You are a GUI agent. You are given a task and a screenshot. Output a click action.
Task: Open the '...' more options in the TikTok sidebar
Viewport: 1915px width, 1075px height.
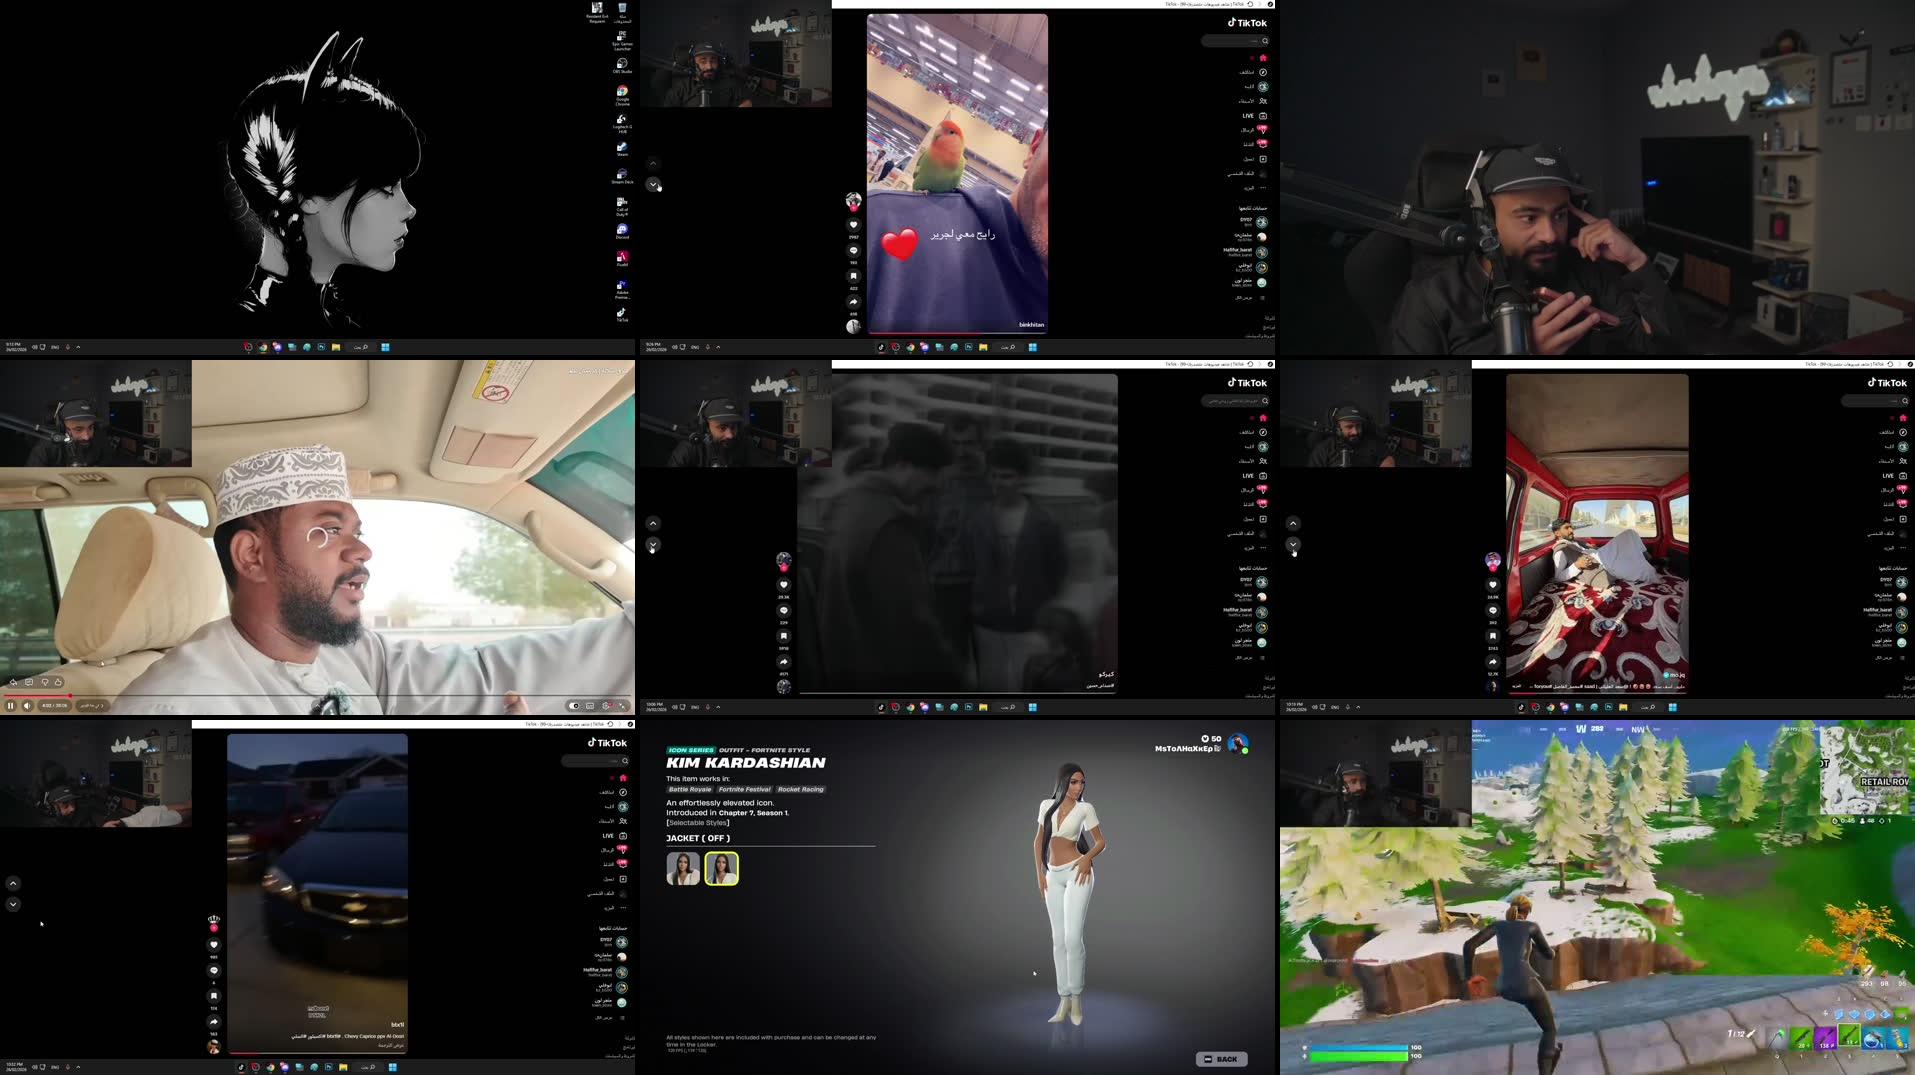coord(1262,187)
